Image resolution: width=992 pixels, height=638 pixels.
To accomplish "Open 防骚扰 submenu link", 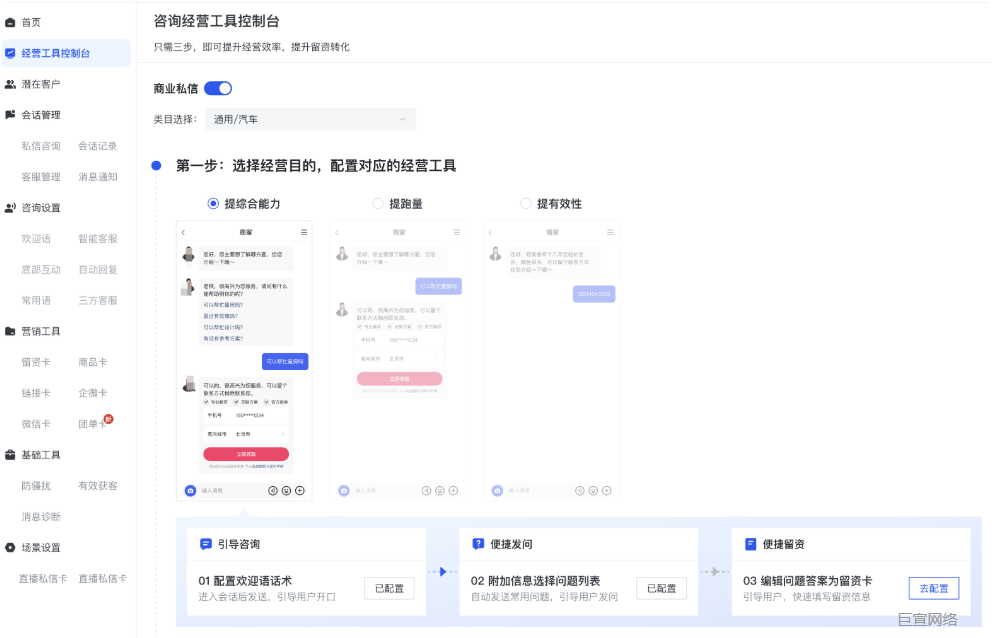I will tap(36, 486).
